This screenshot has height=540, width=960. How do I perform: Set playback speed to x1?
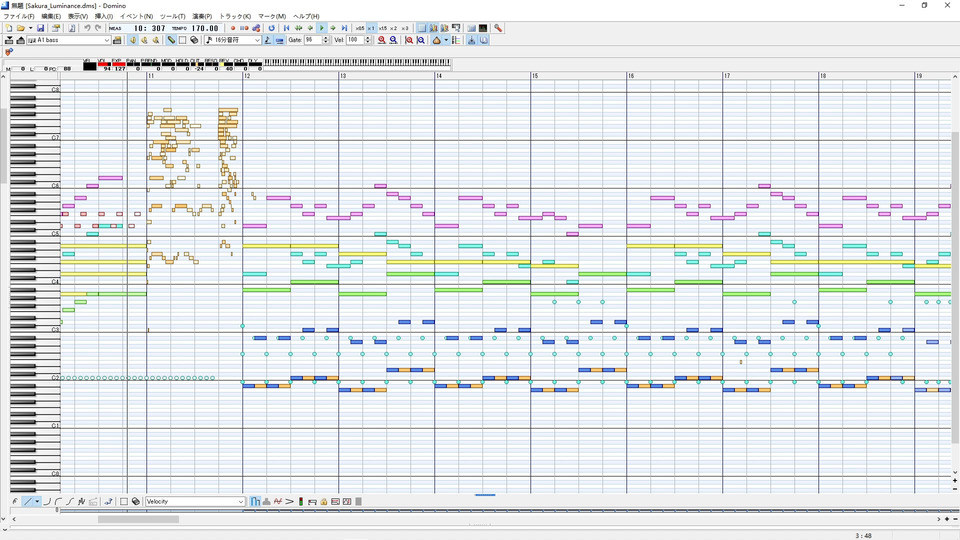click(371, 28)
